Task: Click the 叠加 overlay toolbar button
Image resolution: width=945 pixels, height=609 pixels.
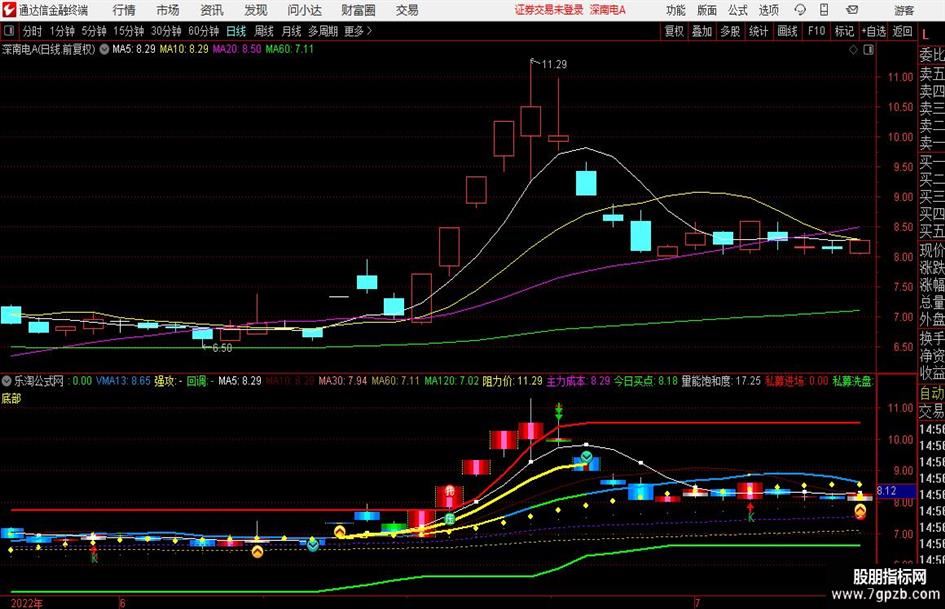Action: tap(702, 31)
